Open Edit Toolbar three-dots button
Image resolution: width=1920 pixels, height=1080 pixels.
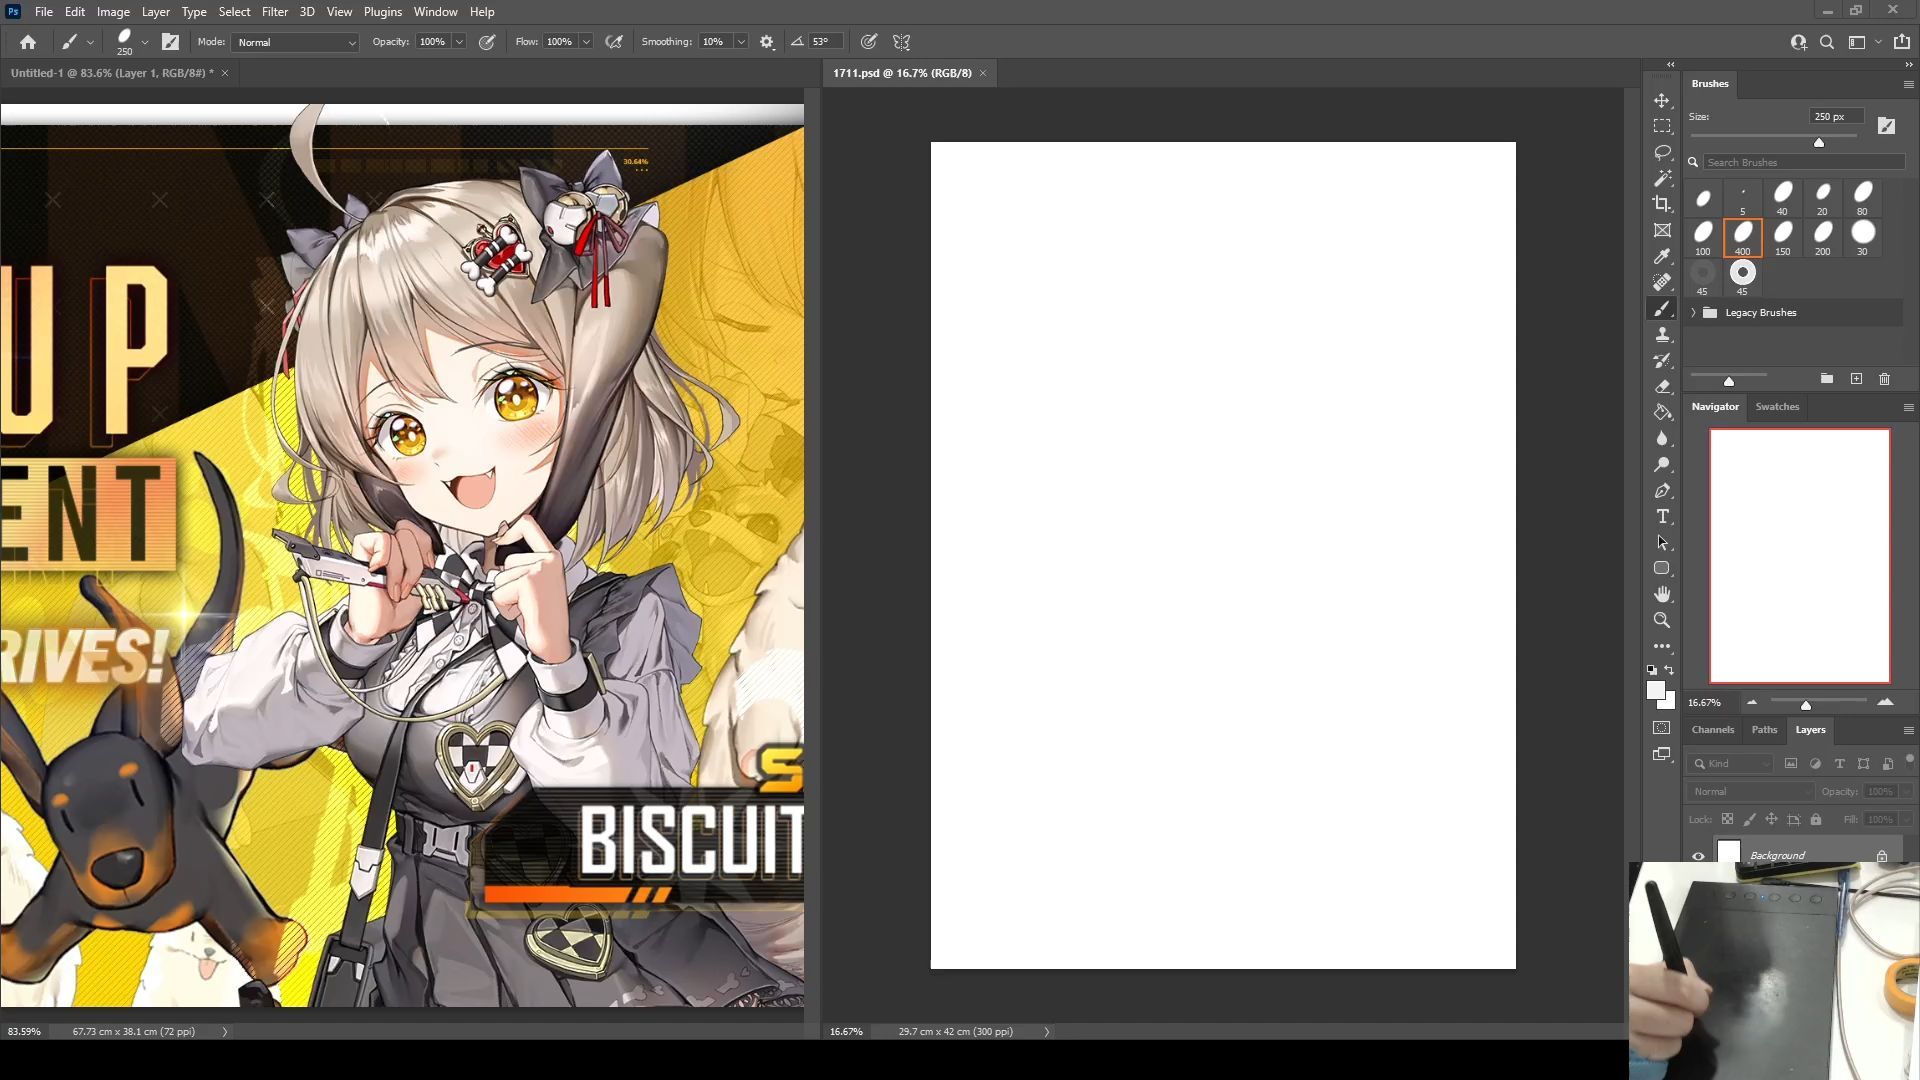point(1662,647)
